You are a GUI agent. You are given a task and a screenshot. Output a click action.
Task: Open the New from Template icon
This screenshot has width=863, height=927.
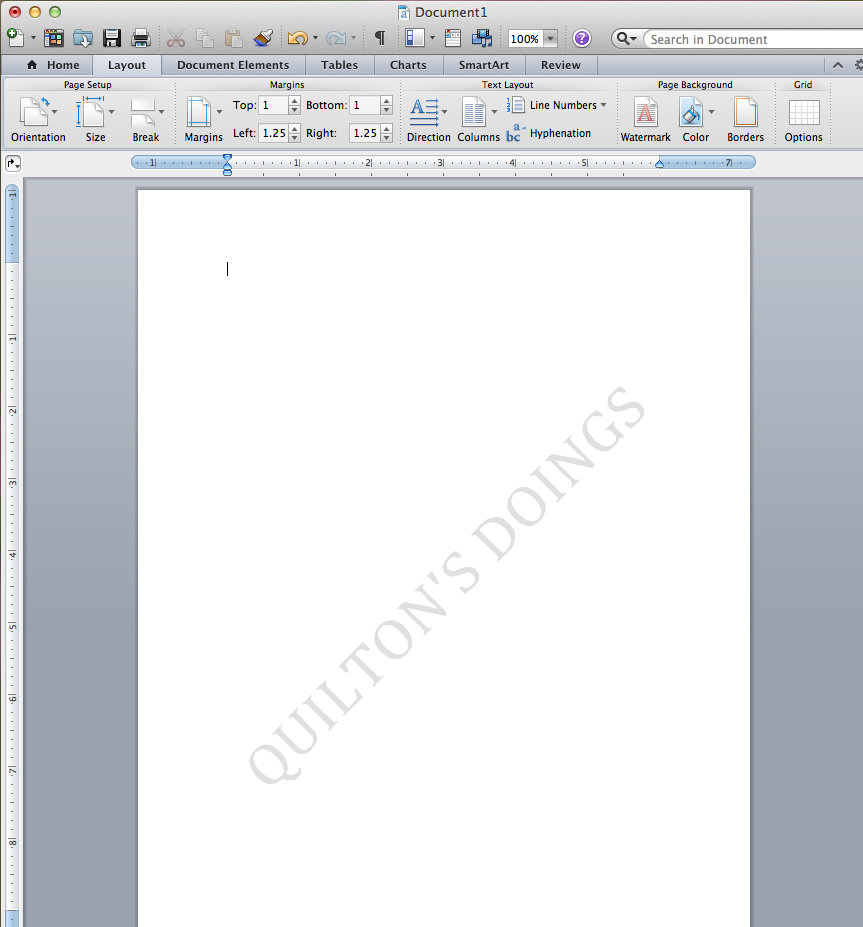54,38
